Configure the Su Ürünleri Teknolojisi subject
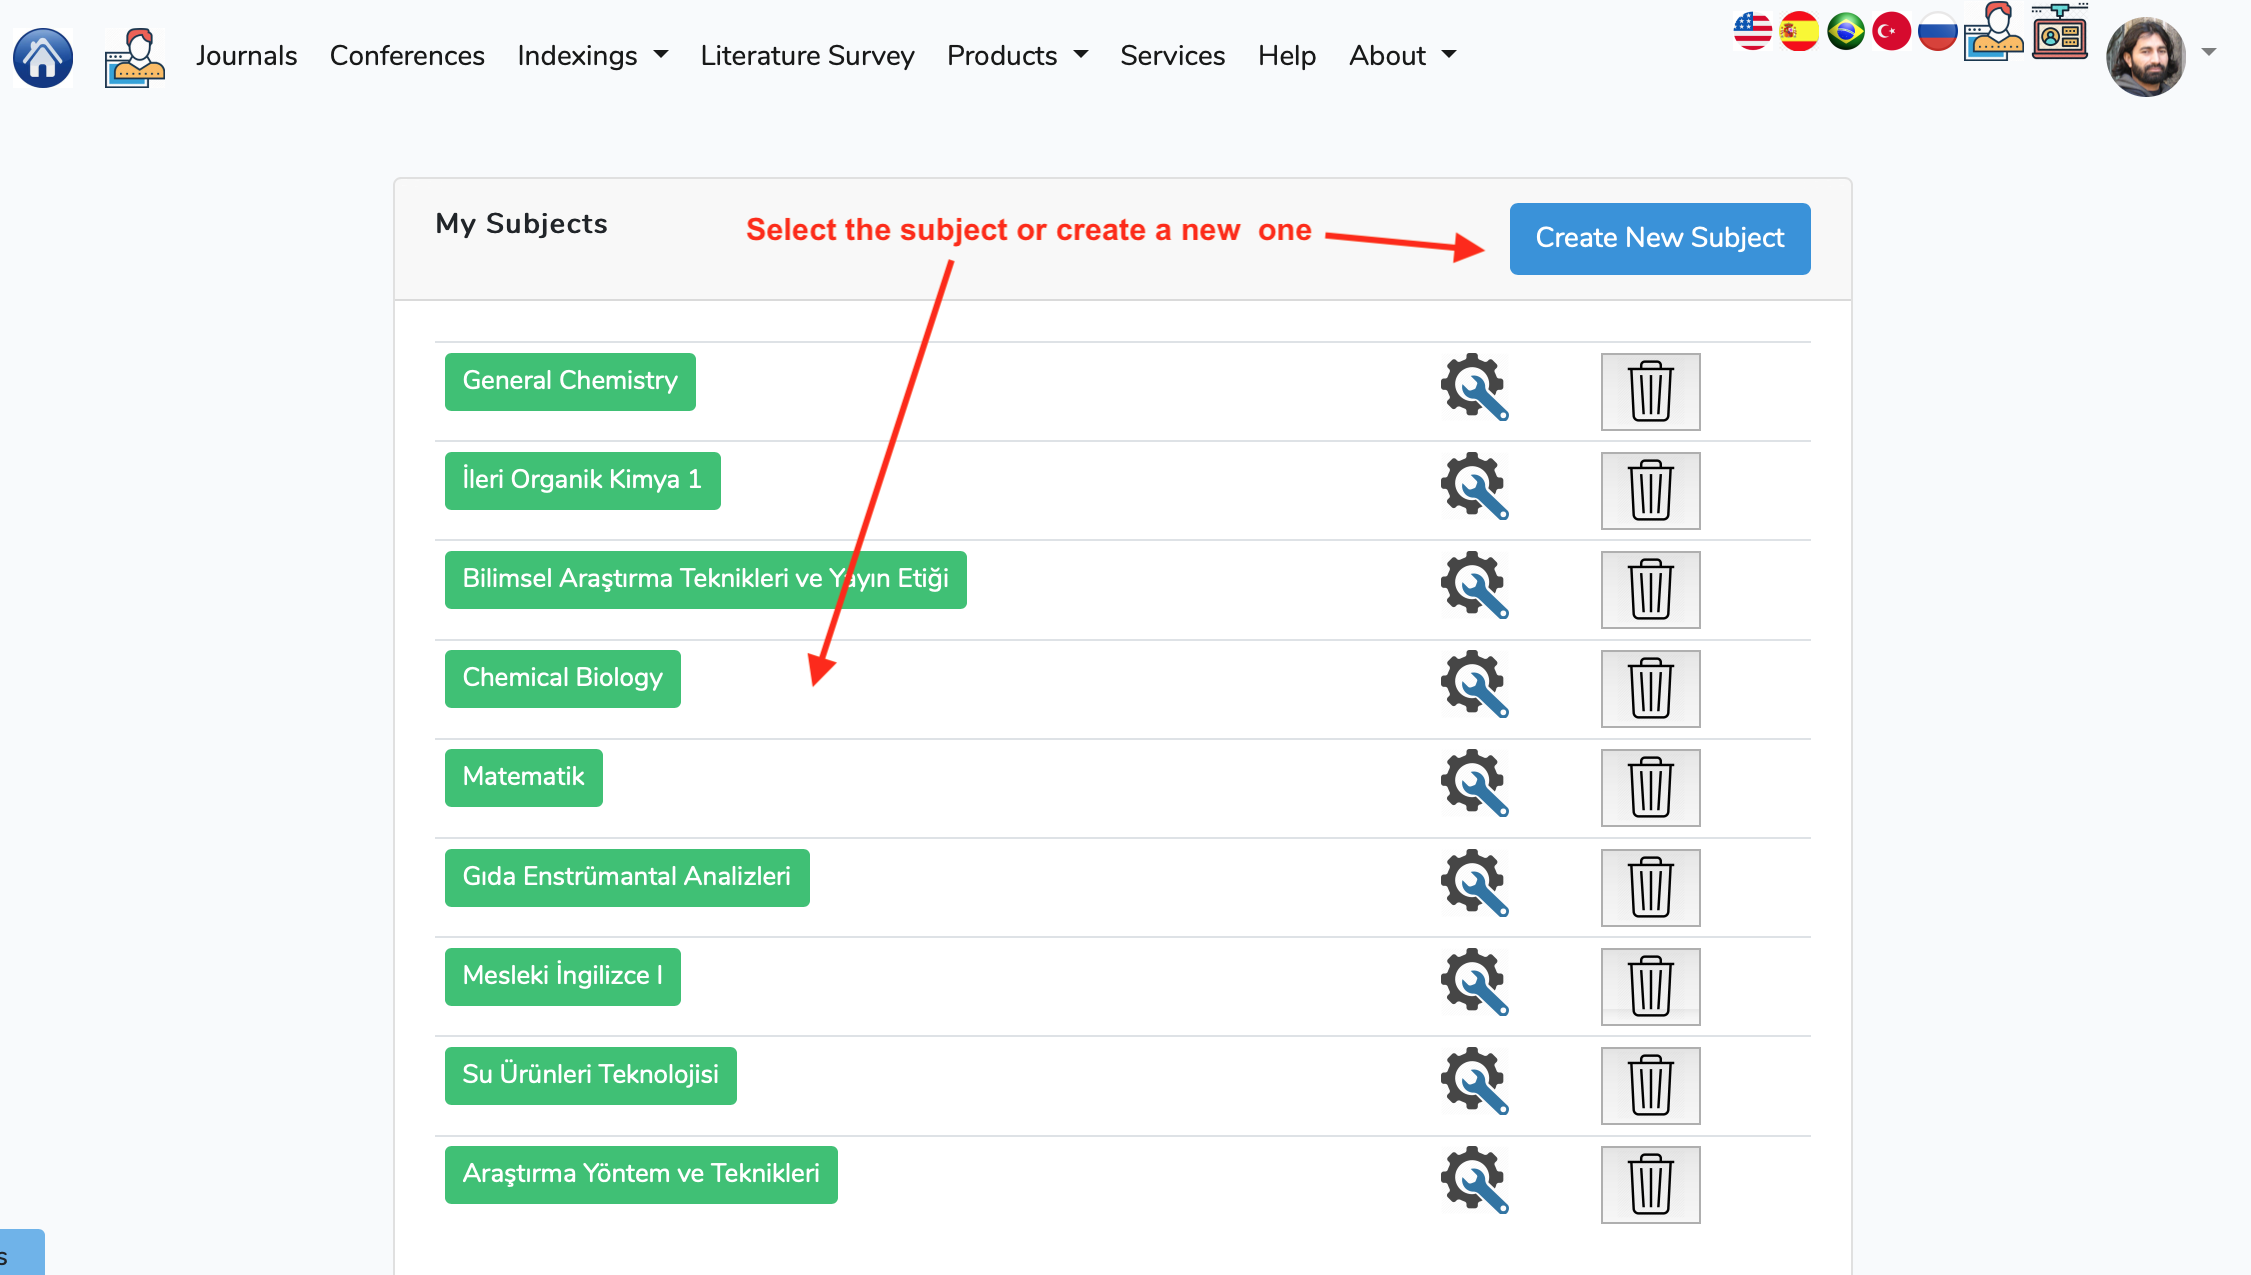This screenshot has height=1275, width=2251. click(1474, 1081)
